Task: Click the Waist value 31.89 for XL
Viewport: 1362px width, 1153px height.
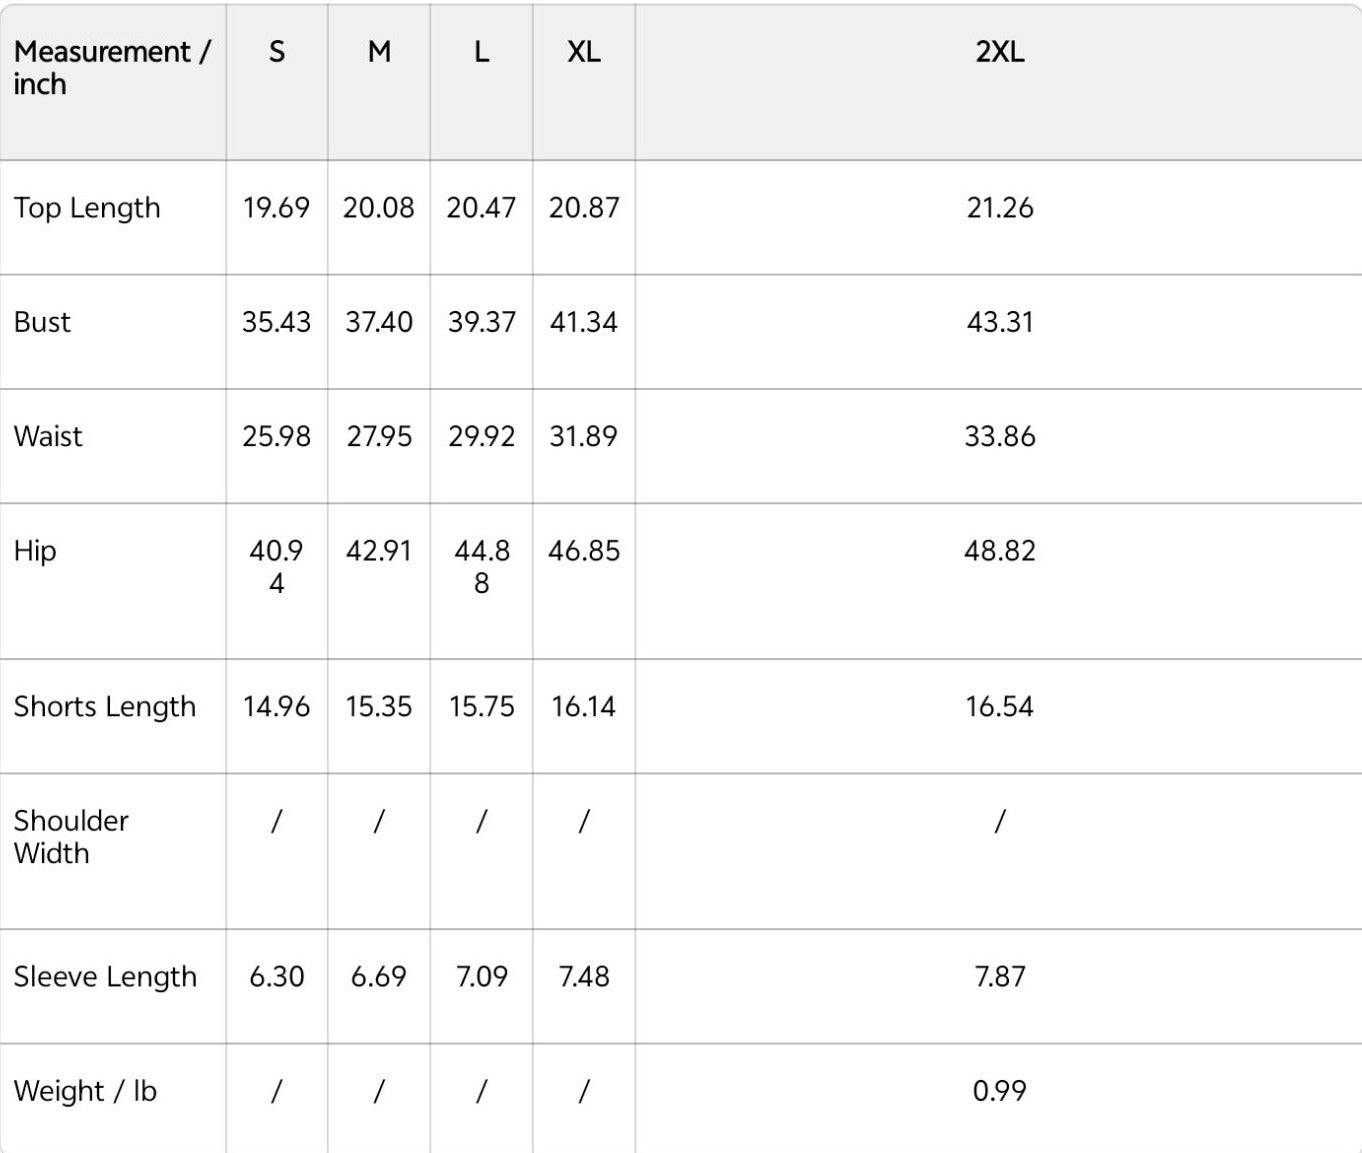Action: tap(584, 436)
